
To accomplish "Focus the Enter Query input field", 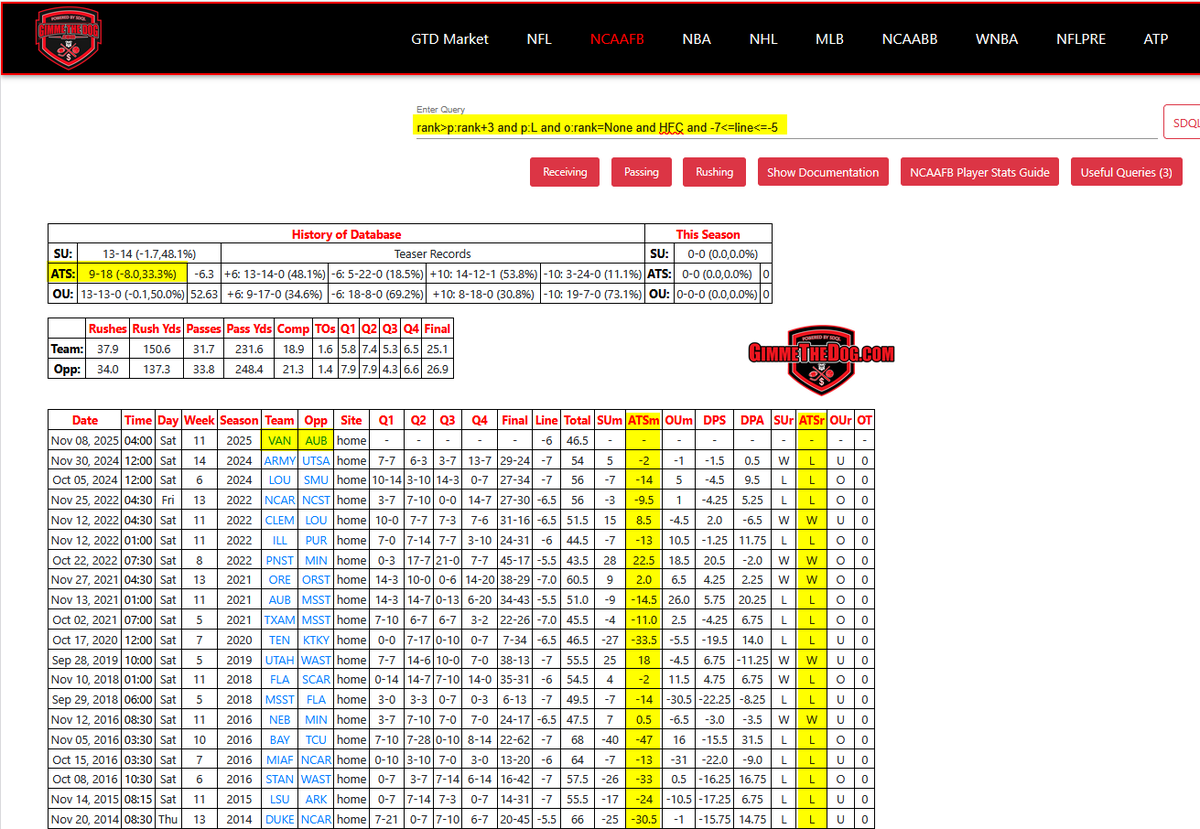I will pyautogui.click(x=786, y=127).
